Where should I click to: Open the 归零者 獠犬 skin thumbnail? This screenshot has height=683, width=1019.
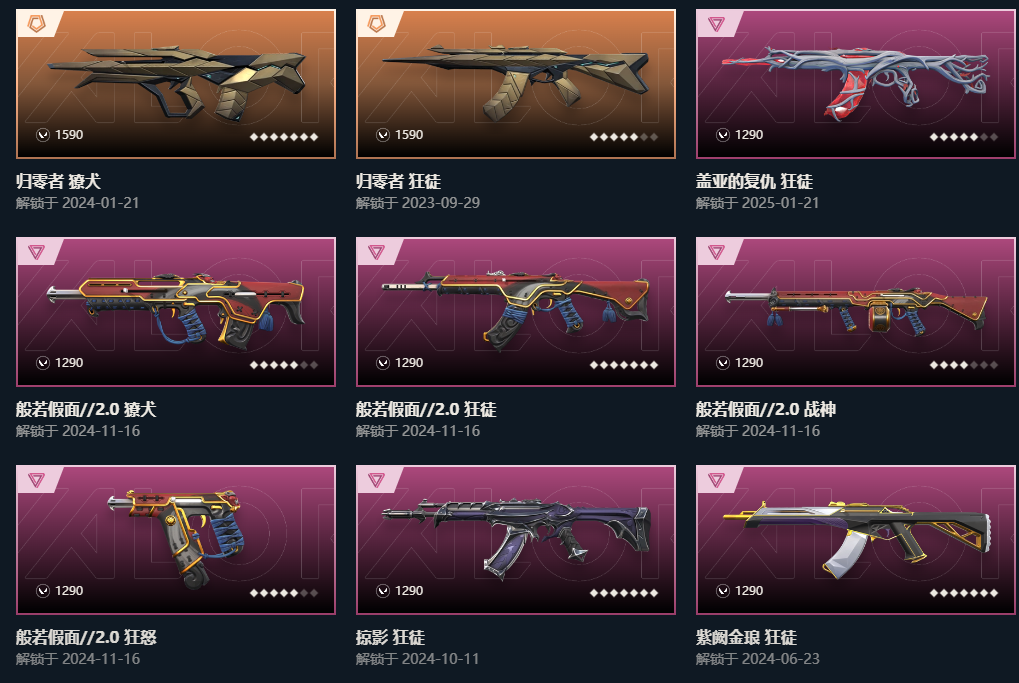coord(176,84)
